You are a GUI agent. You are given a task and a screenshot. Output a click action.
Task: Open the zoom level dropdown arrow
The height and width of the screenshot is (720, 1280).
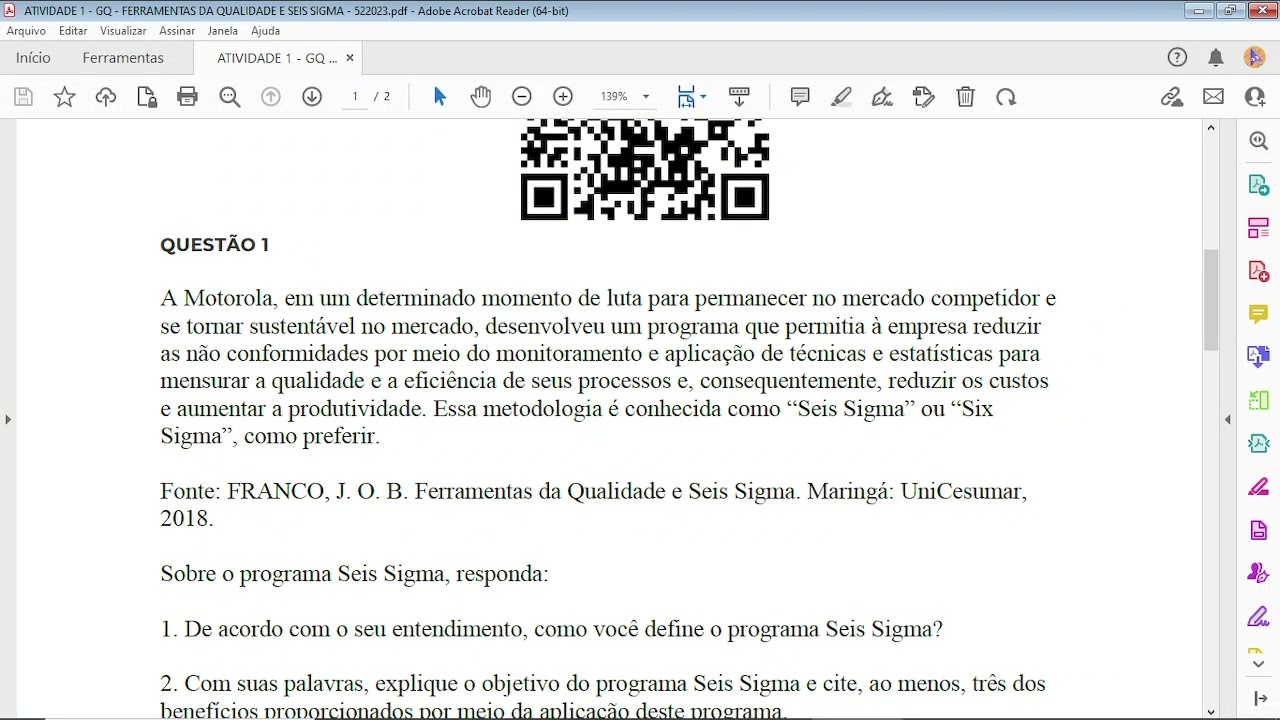[646, 97]
